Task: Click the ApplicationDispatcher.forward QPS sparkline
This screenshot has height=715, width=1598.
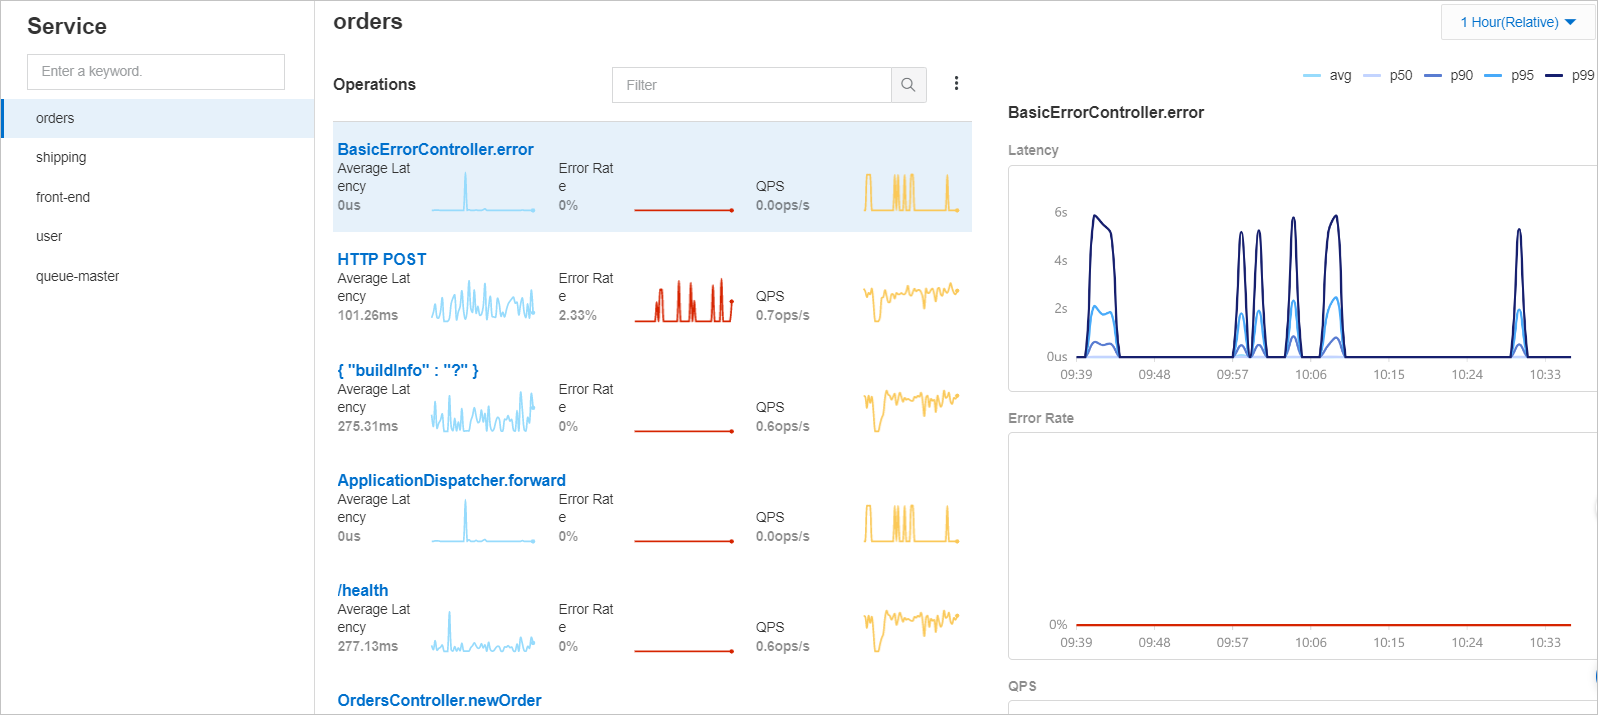Action: [912, 523]
